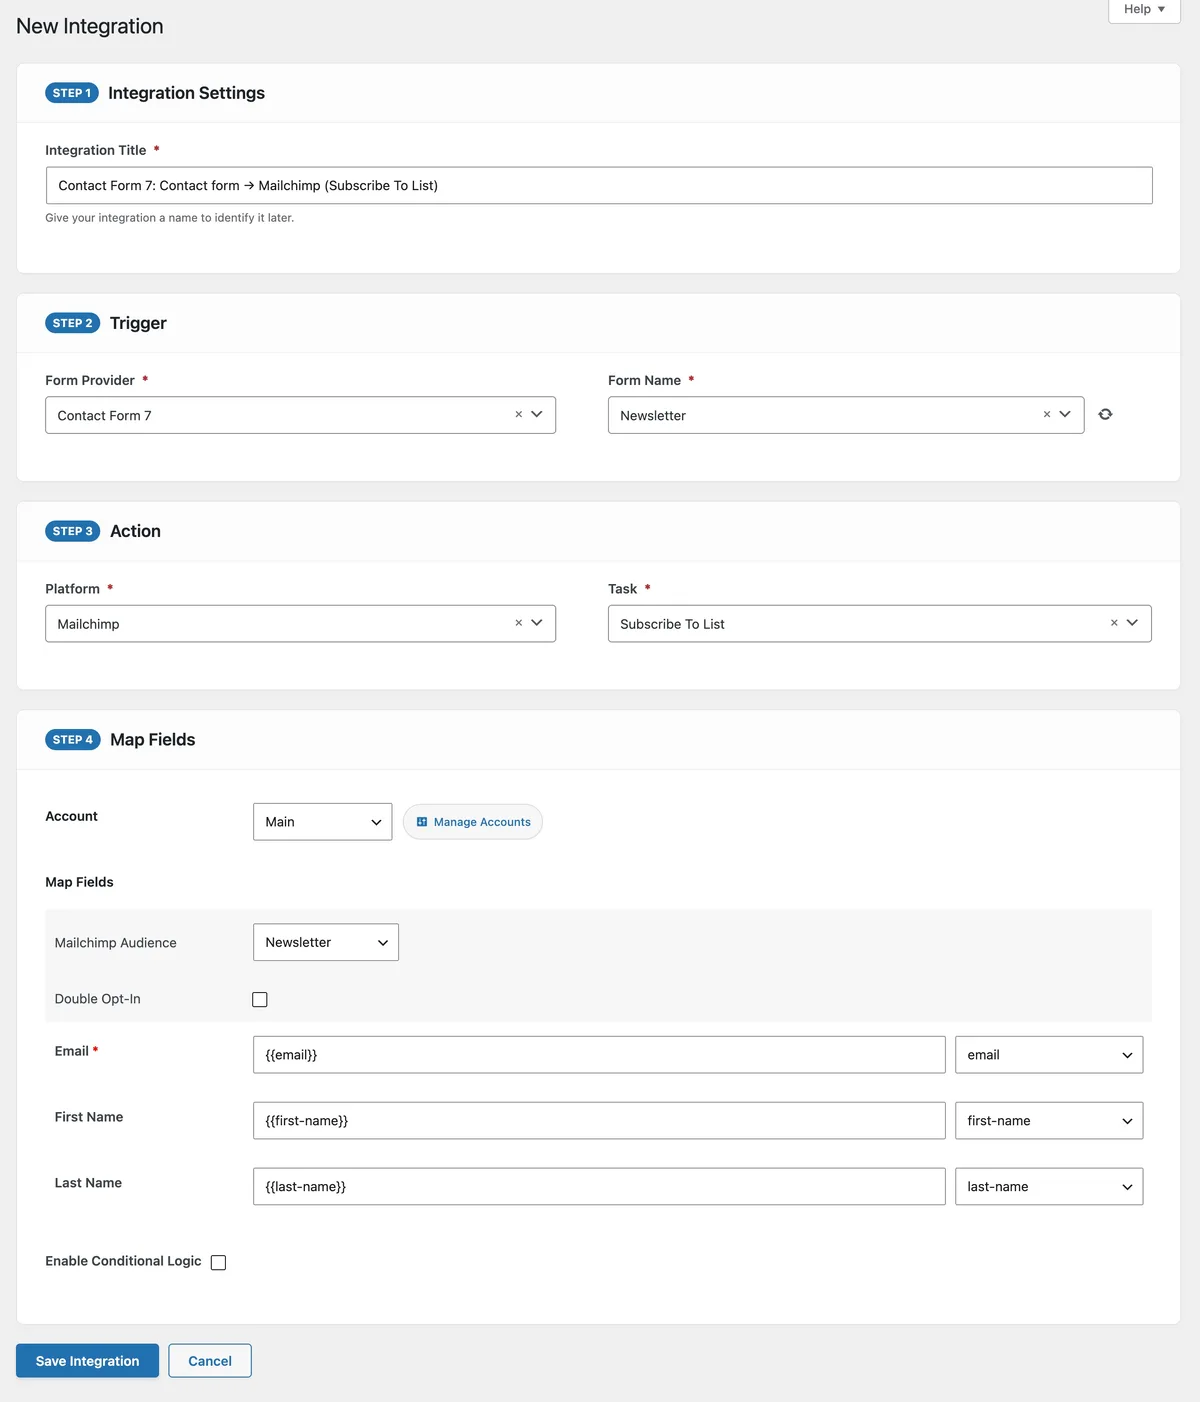Screen dimensions: 1200x1402
Task: Clear the Form Provider selection x
Action: coord(518,414)
